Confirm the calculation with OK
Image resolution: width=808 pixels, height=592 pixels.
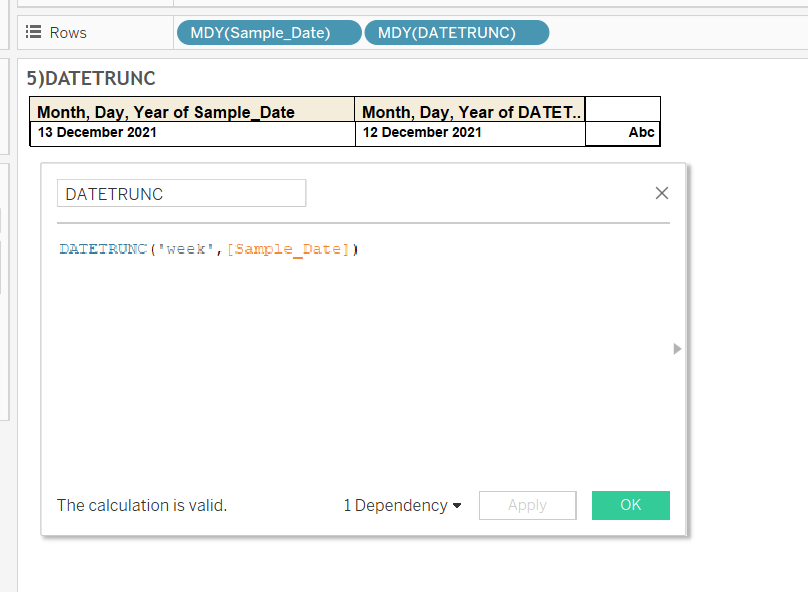(x=631, y=505)
